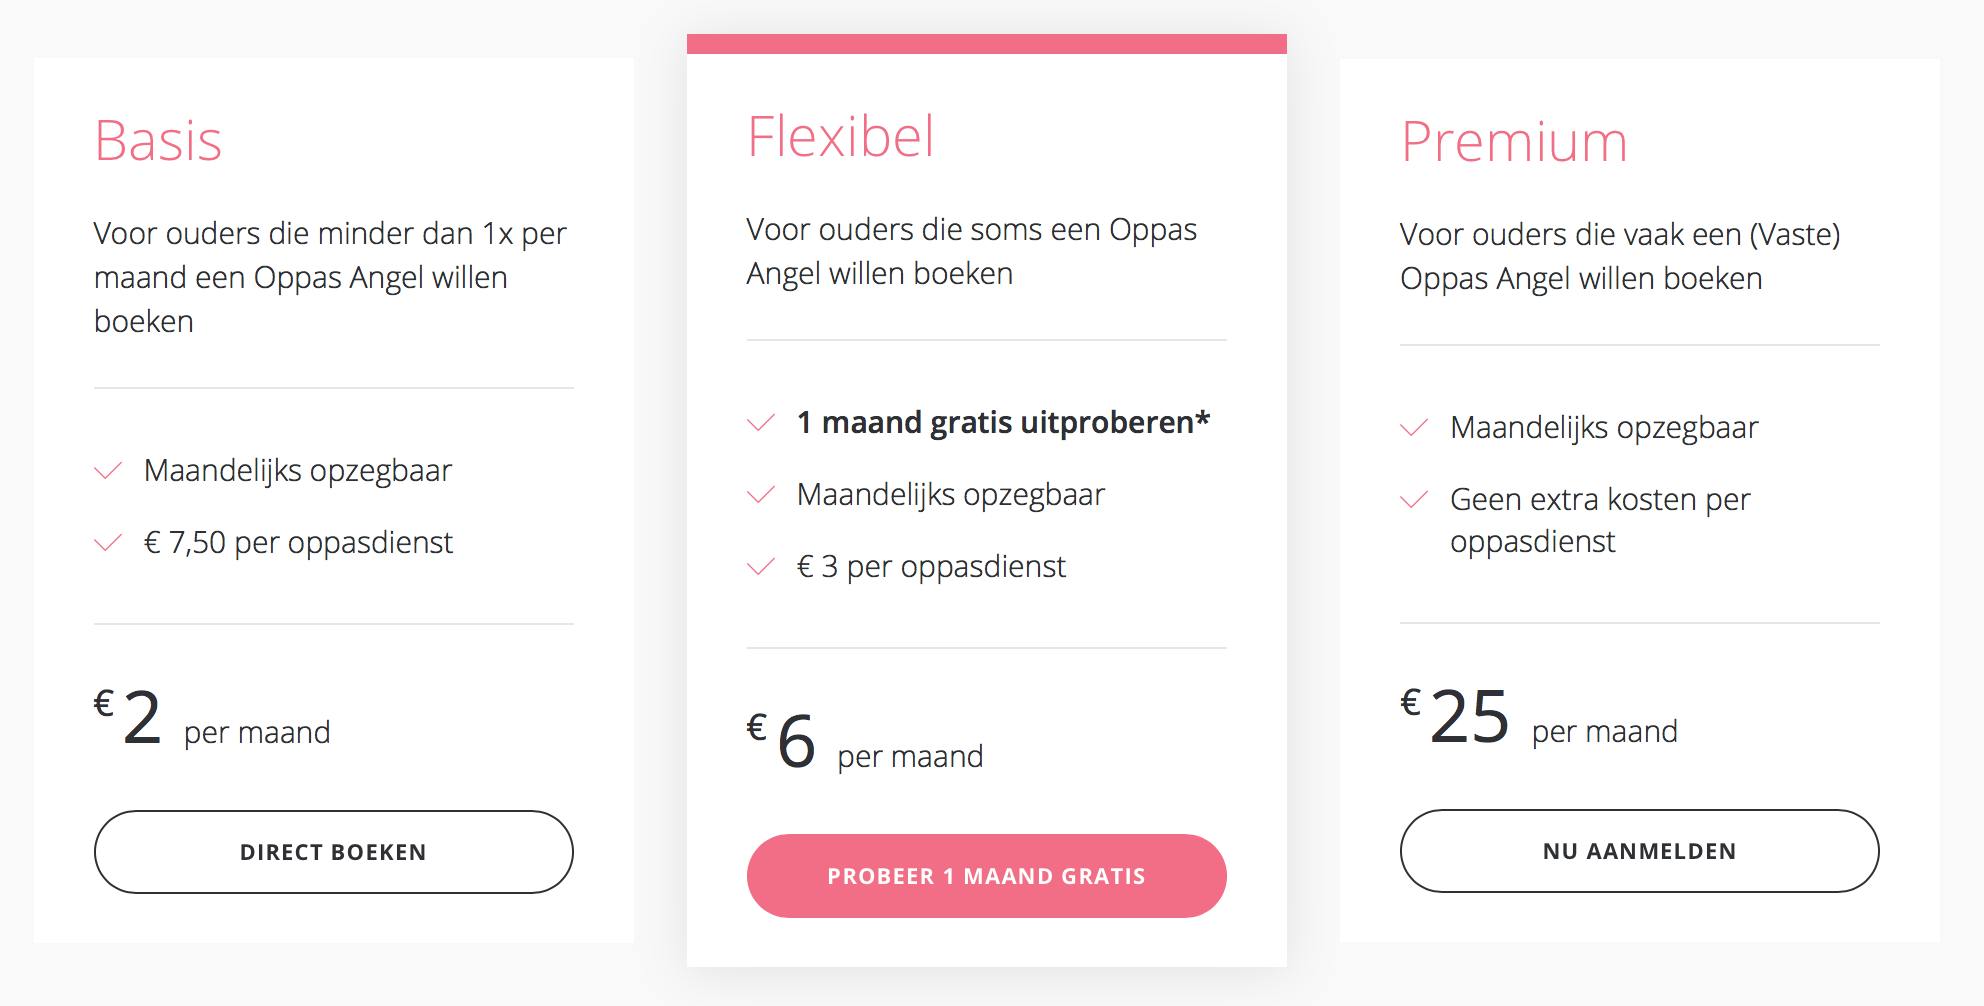Click checkmark beside Flexibel Maandelijks opzegbaar
Screen dimensions: 1984x1006
[x=761, y=495]
